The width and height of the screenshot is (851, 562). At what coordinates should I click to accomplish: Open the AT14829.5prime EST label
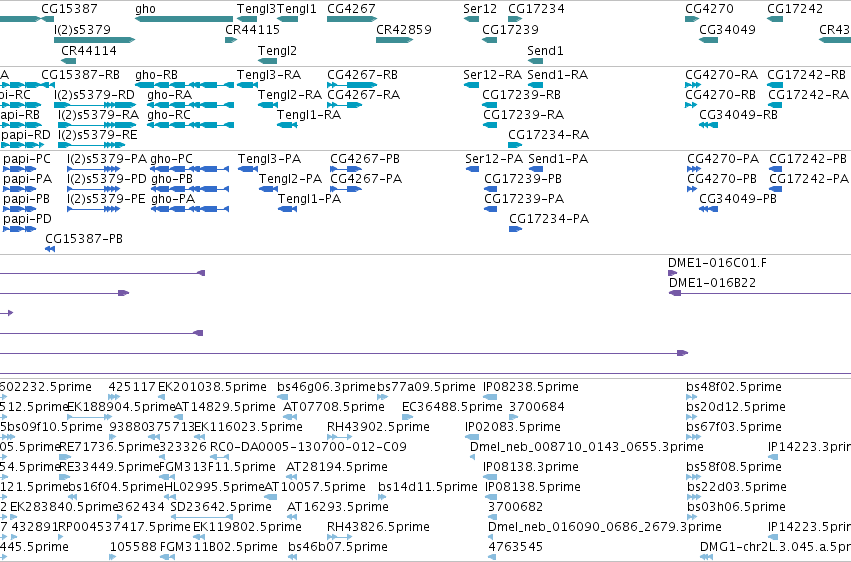[x=225, y=407]
